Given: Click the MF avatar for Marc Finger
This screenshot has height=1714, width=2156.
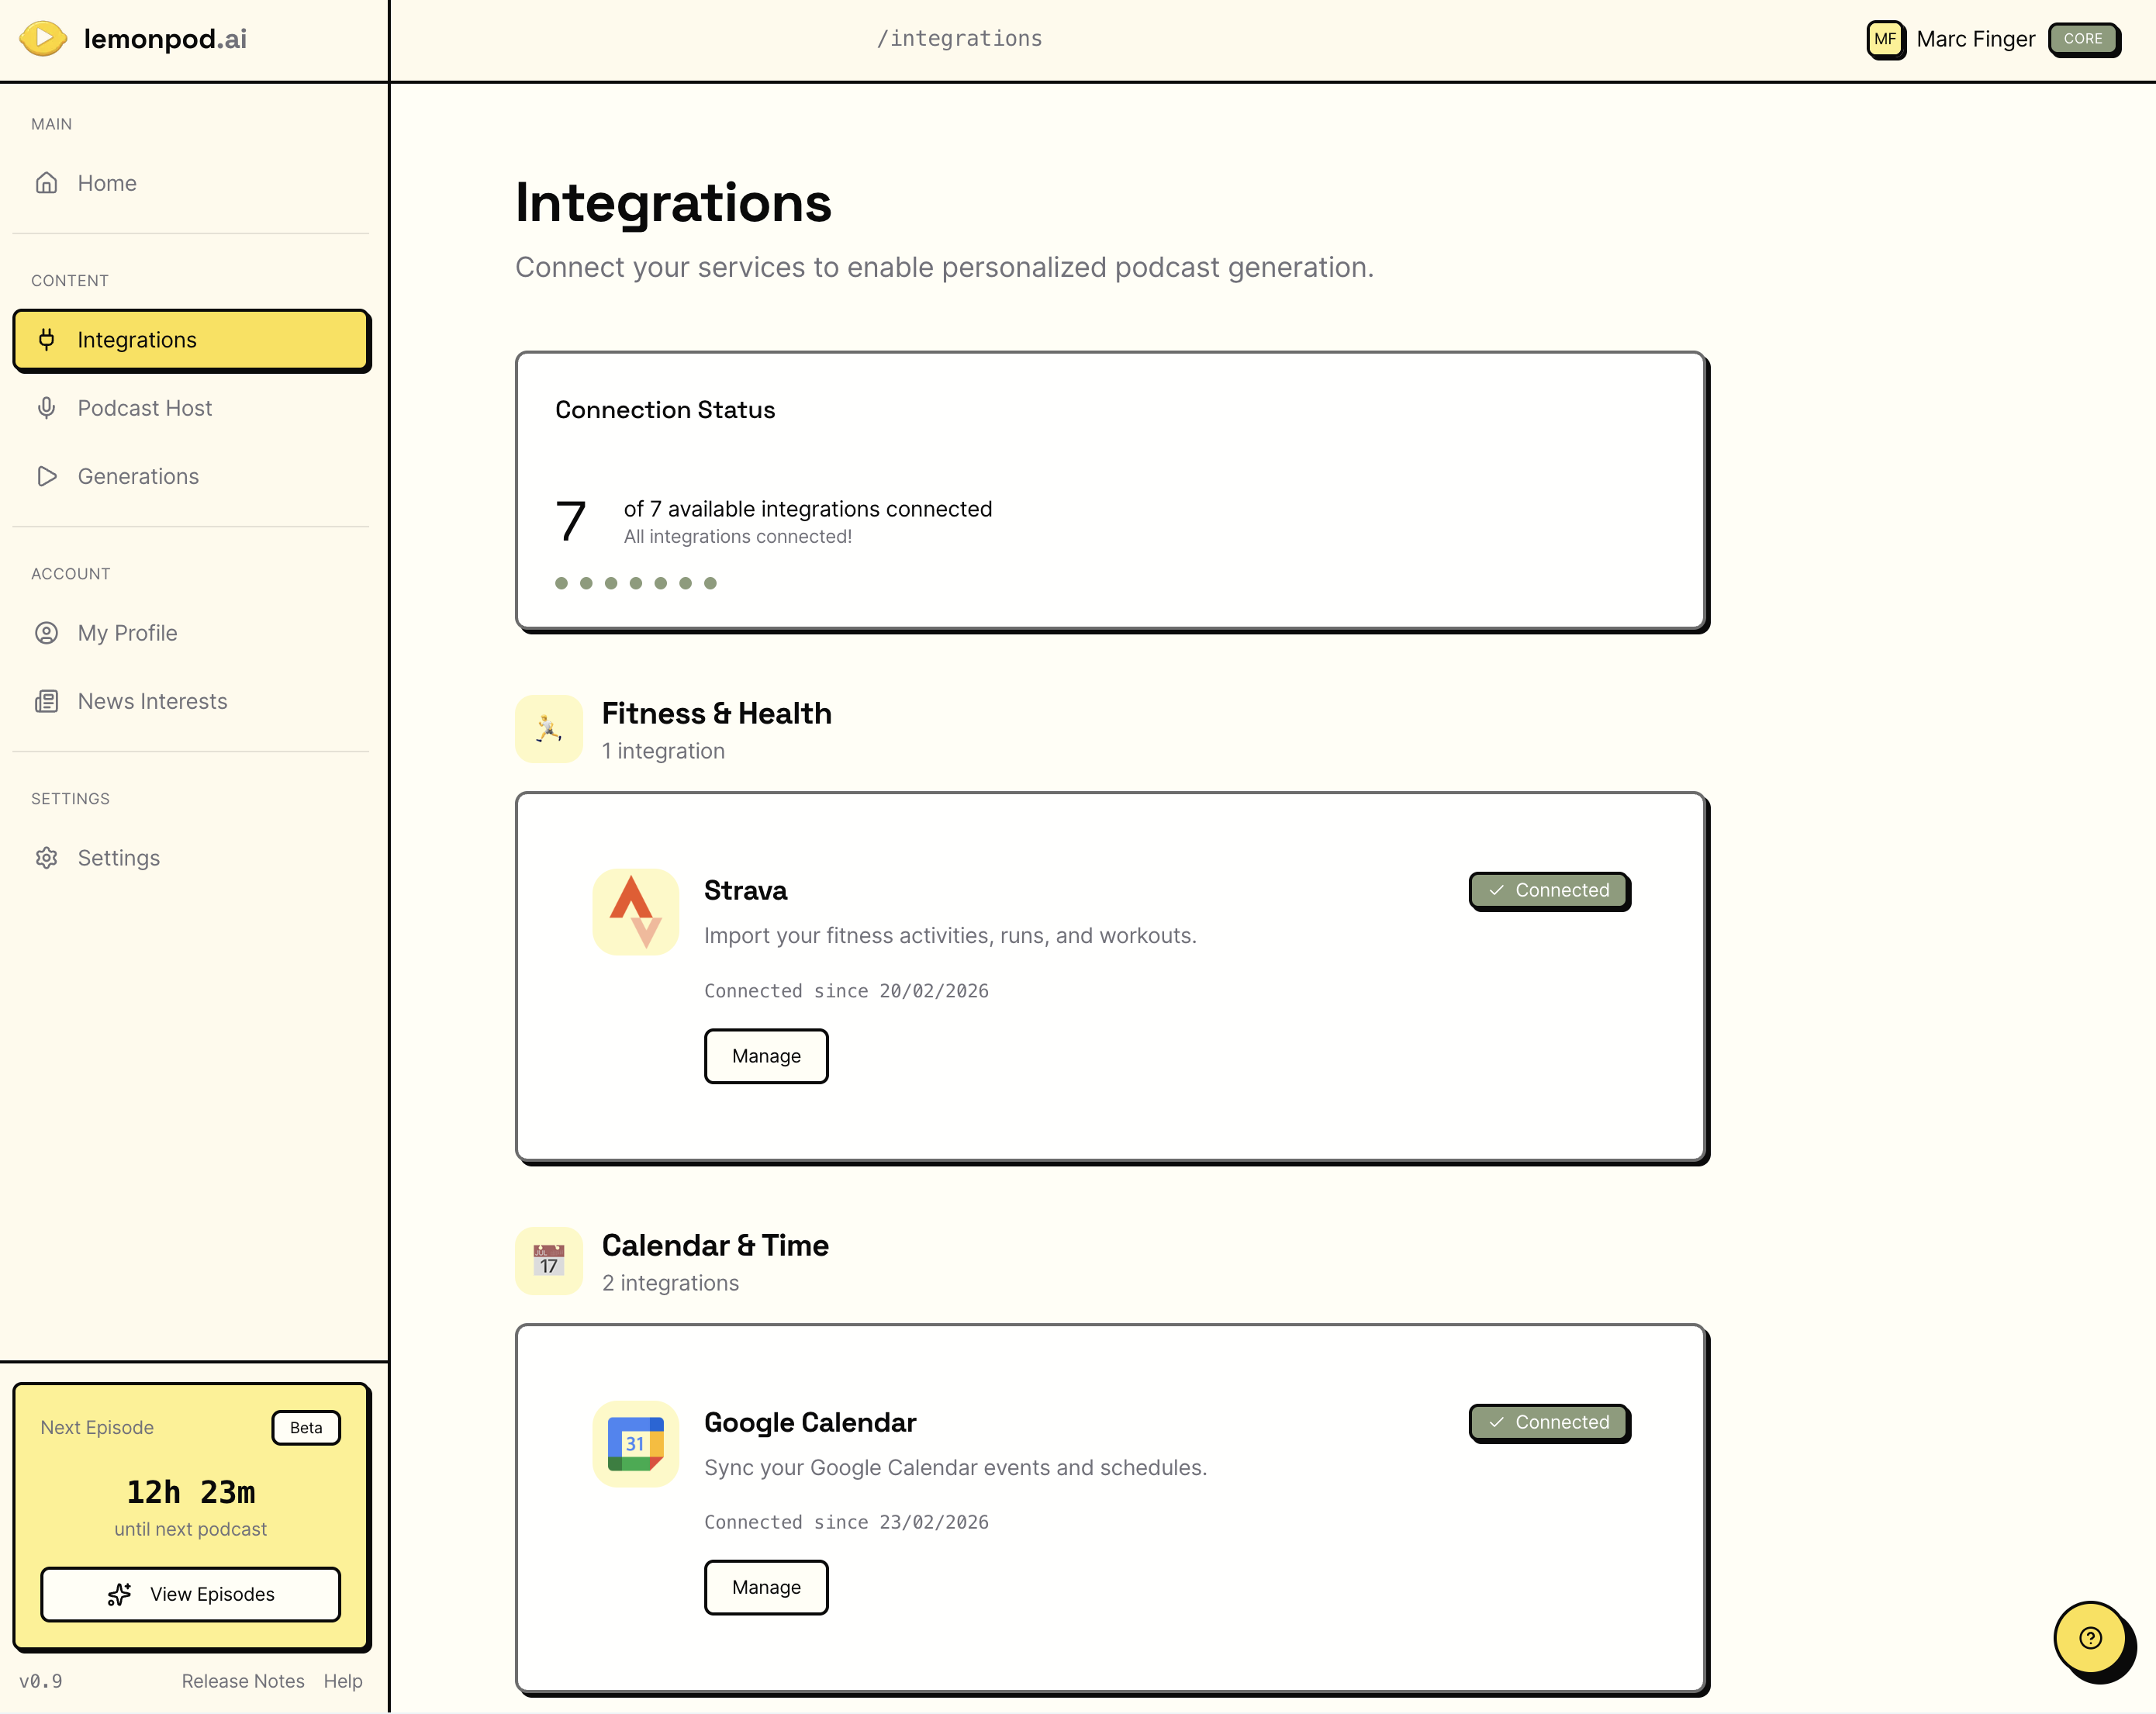Looking at the screenshot, I should 1886,39.
